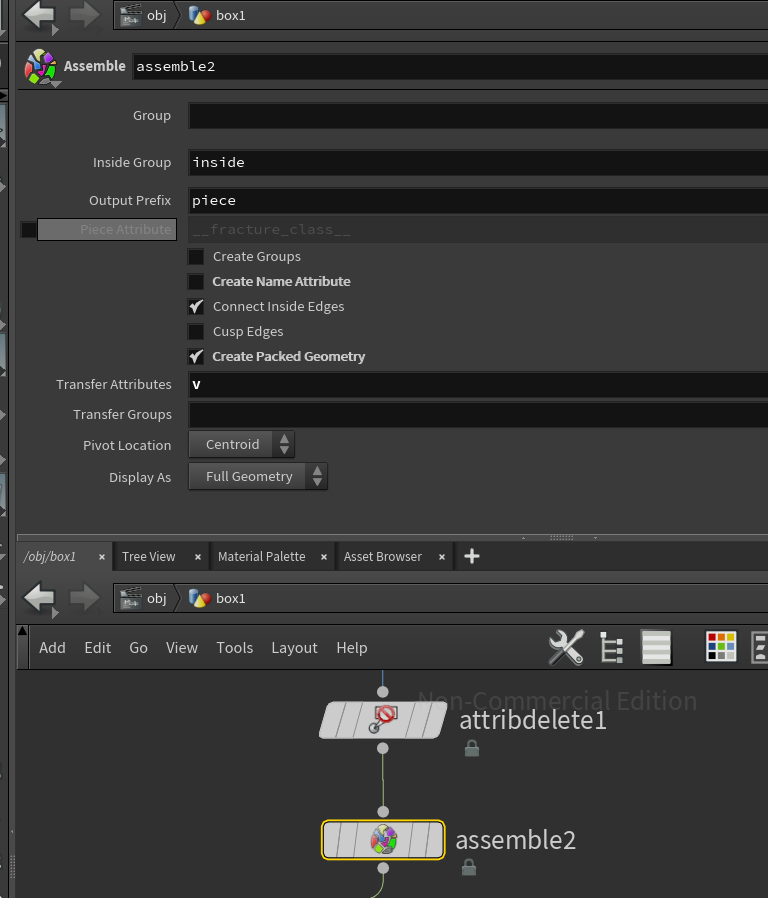The height and width of the screenshot is (898, 768).
Task: Click box1 icon in network editor path
Action: tap(200, 598)
